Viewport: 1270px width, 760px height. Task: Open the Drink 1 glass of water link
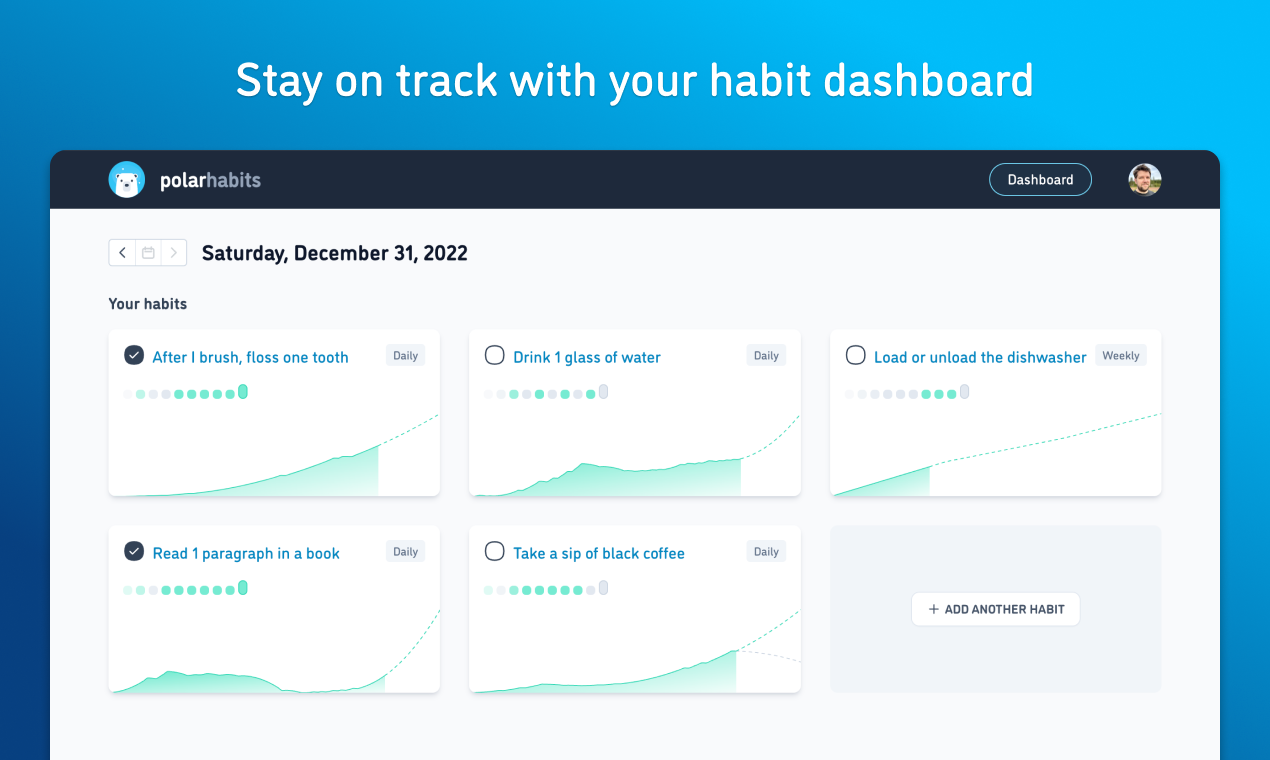[587, 357]
